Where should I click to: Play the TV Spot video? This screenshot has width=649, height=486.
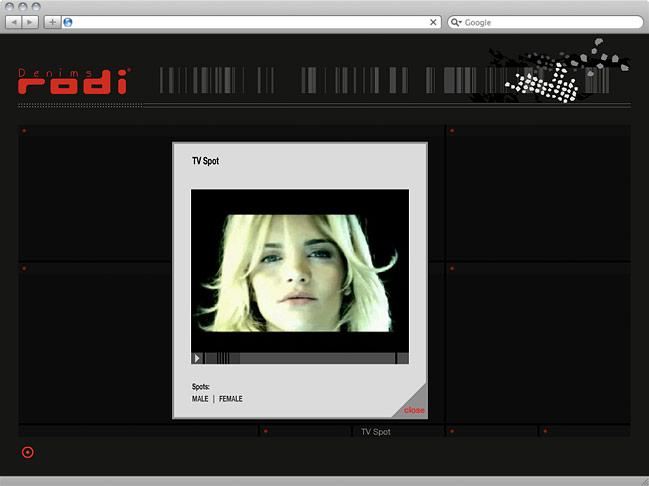coord(197,358)
